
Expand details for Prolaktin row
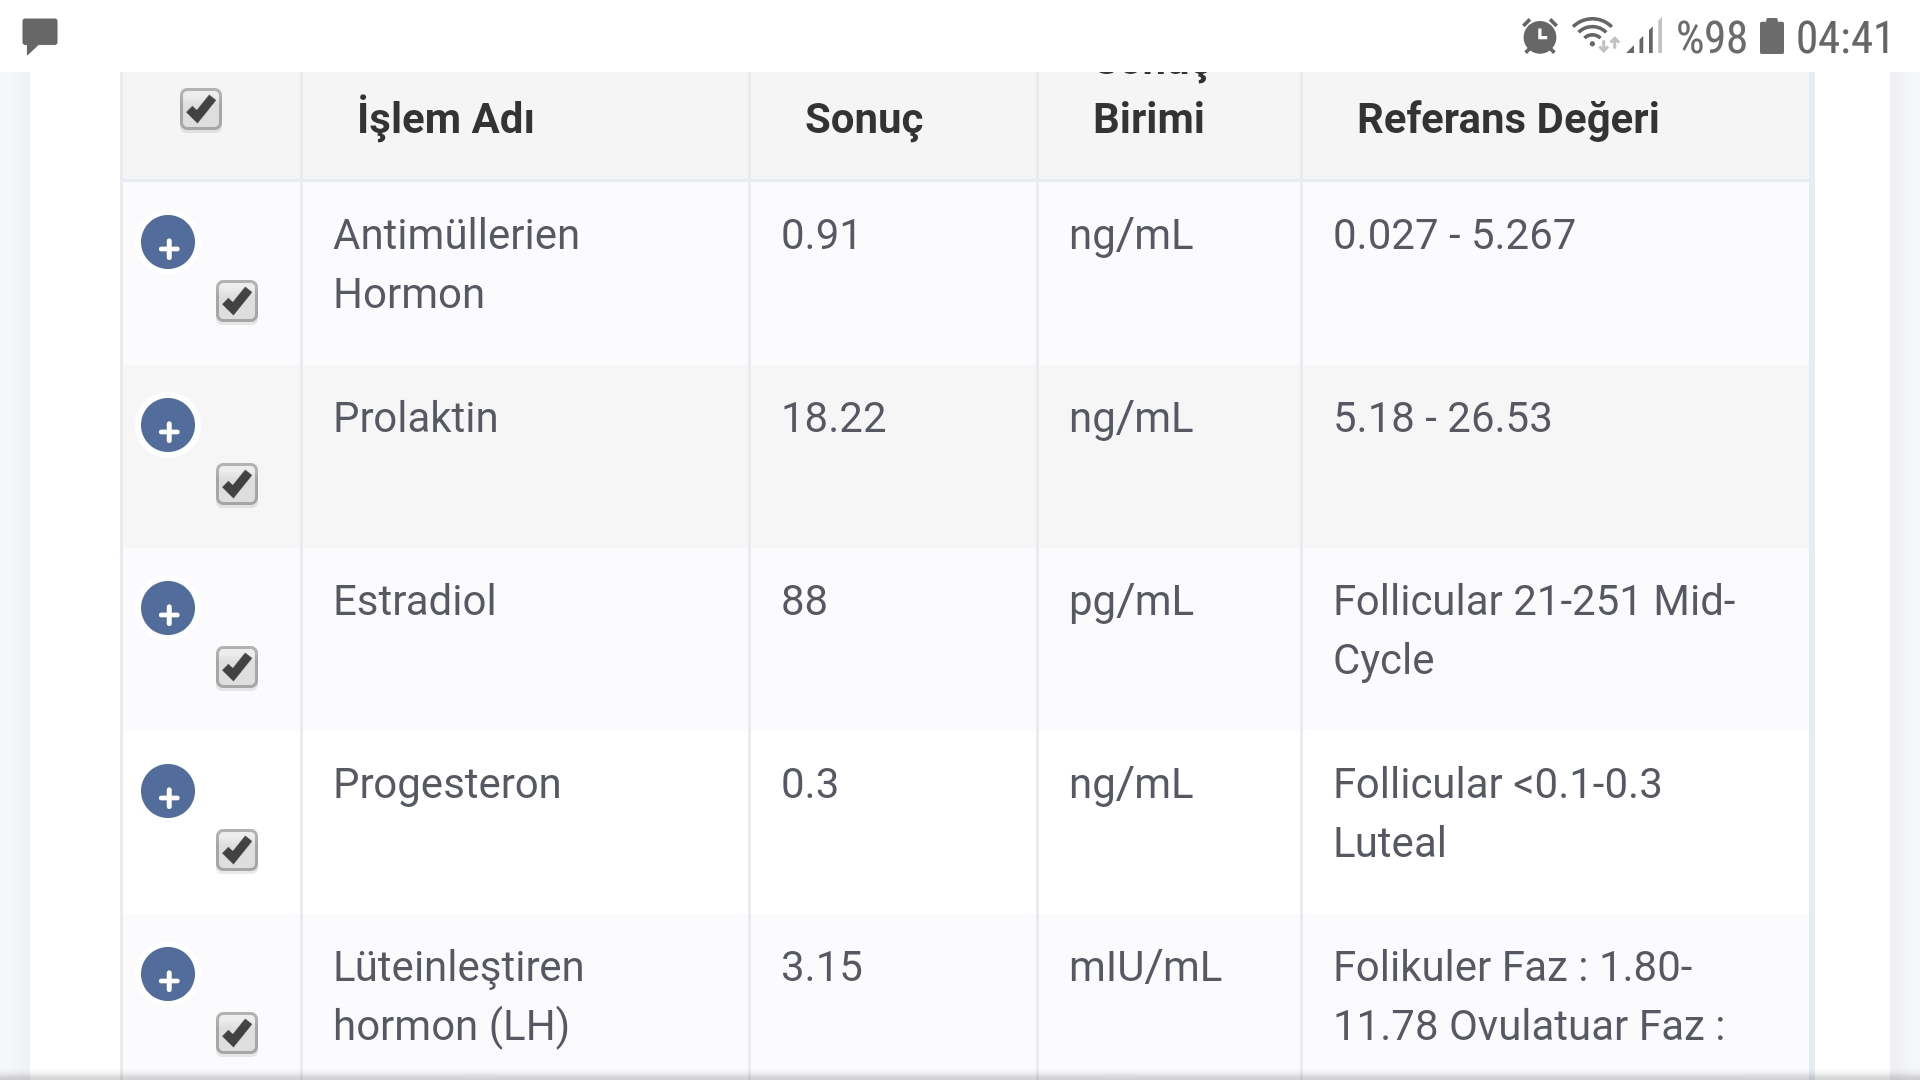(168, 425)
